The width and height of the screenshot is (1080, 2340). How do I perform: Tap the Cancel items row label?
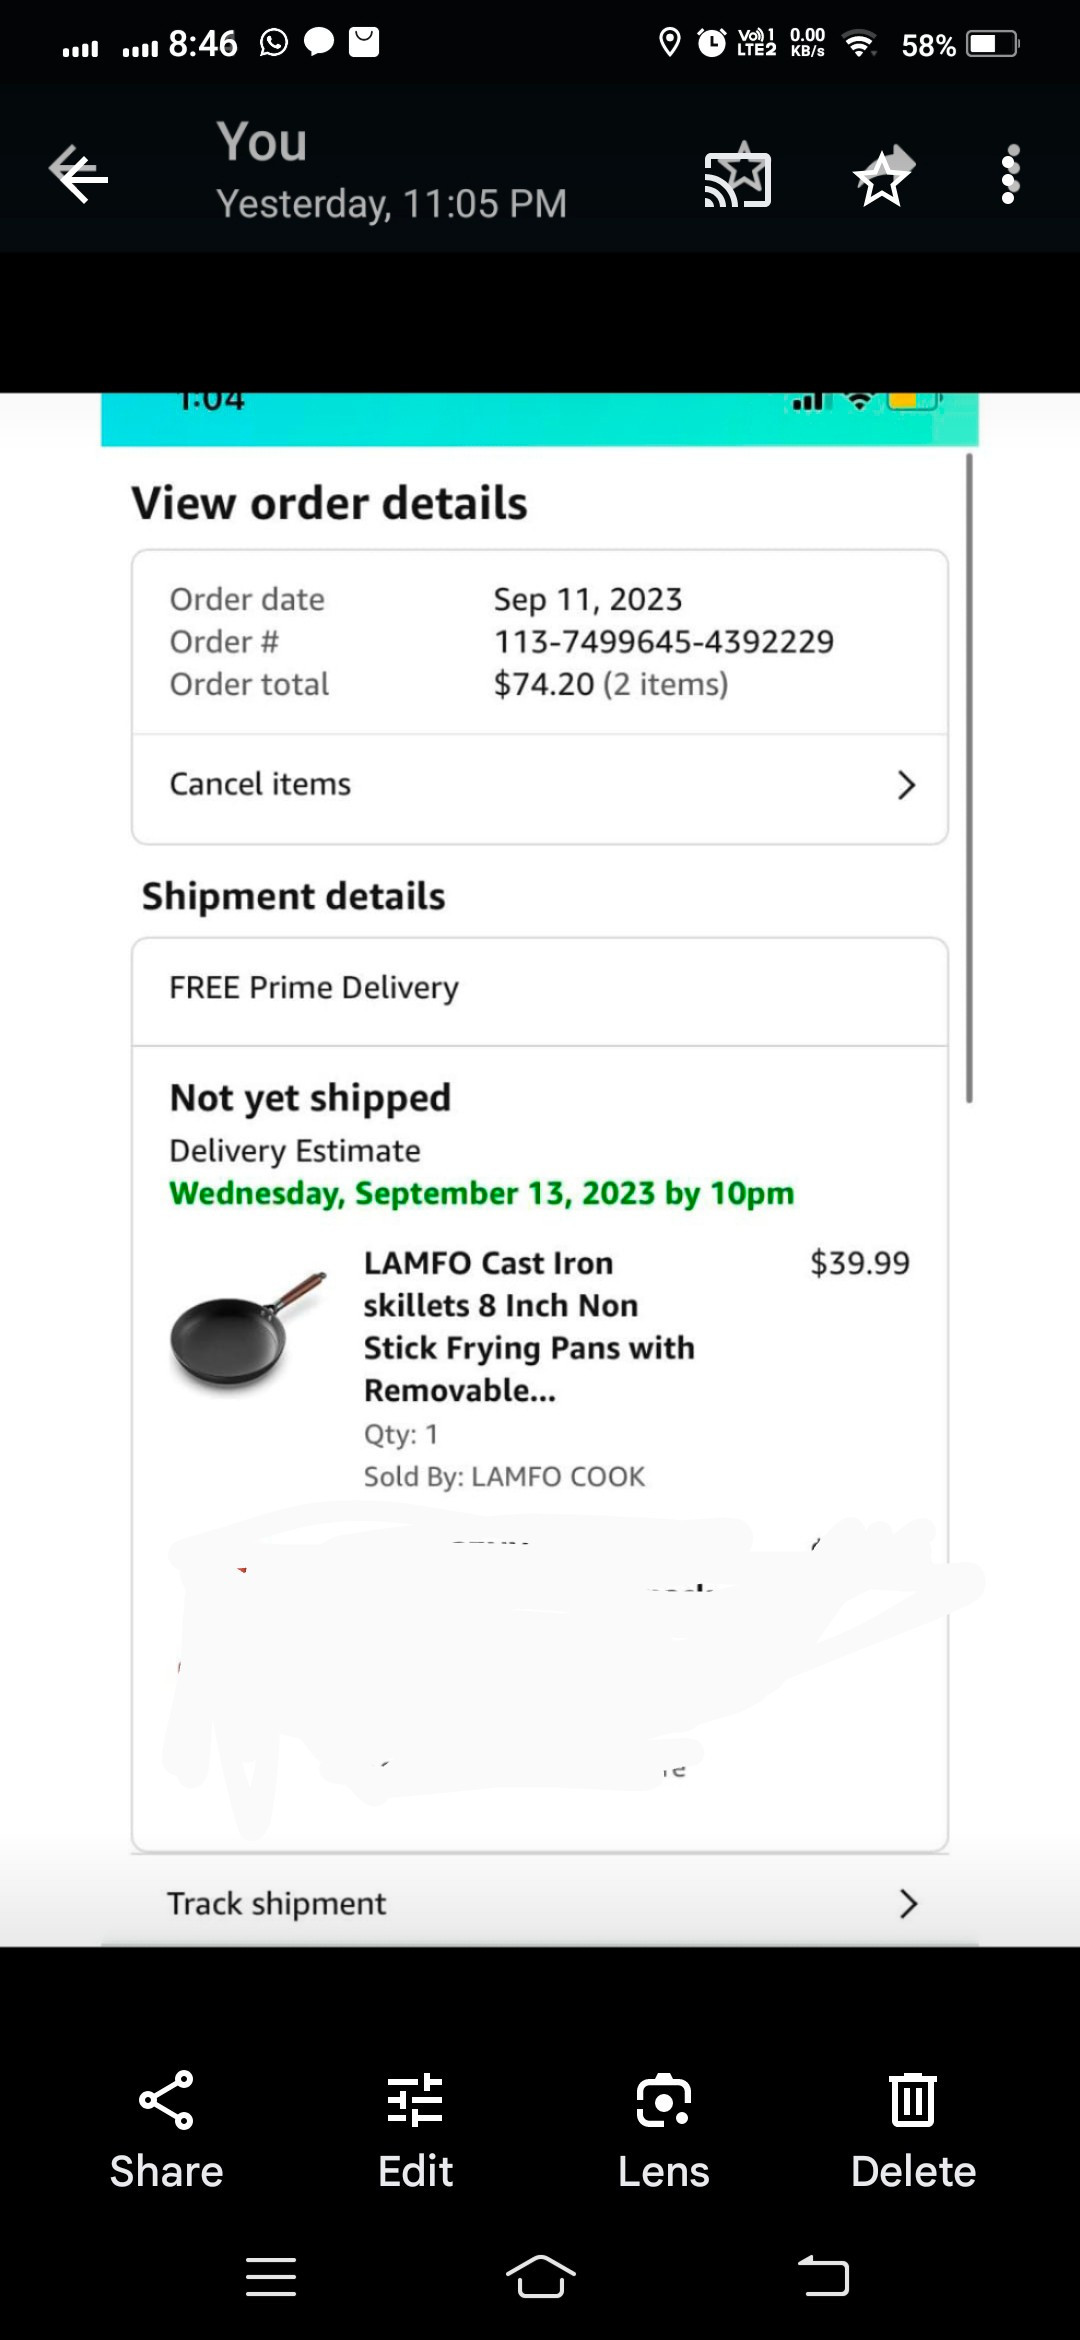coord(260,784)
